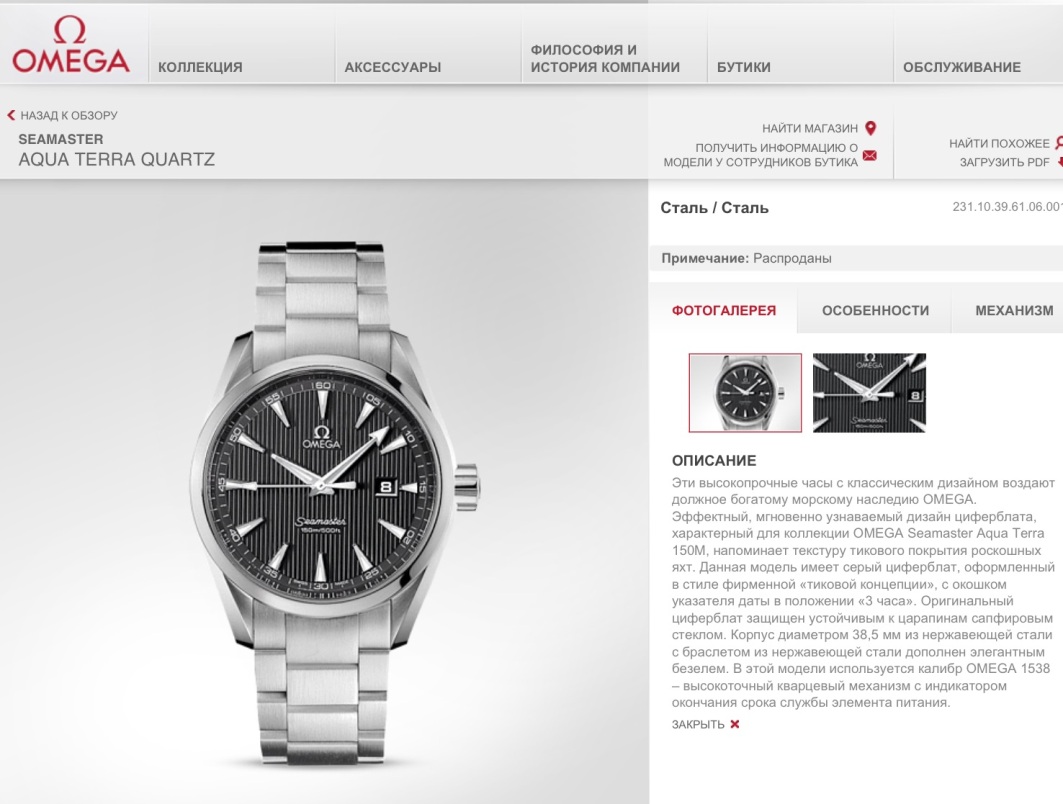Click ПОЛУЧИТЬ ИНФОРМАЦИЮ О МОДЕЛИ link
The height and width of the screenshot is (804, 1063).
(761, 155)
